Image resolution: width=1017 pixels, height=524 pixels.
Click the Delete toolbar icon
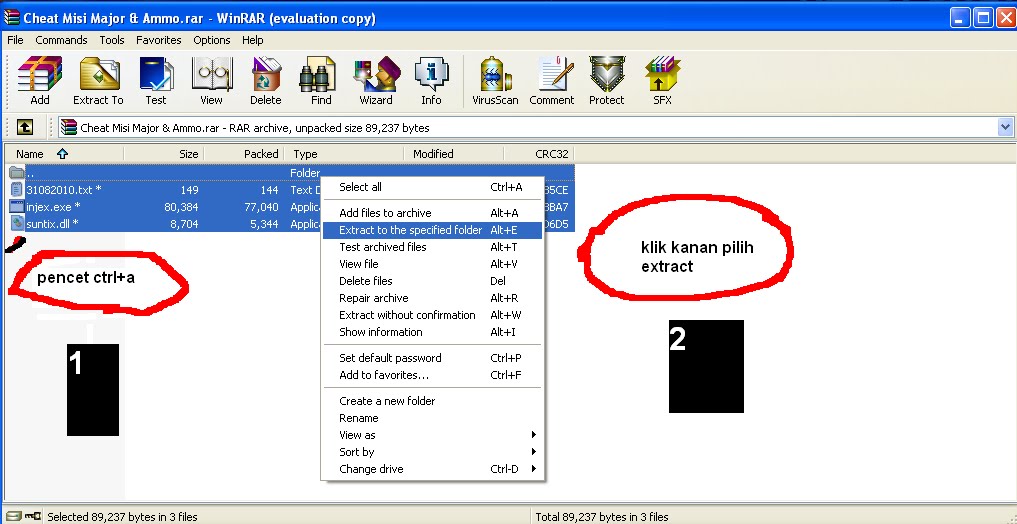[x=266, y=73]
